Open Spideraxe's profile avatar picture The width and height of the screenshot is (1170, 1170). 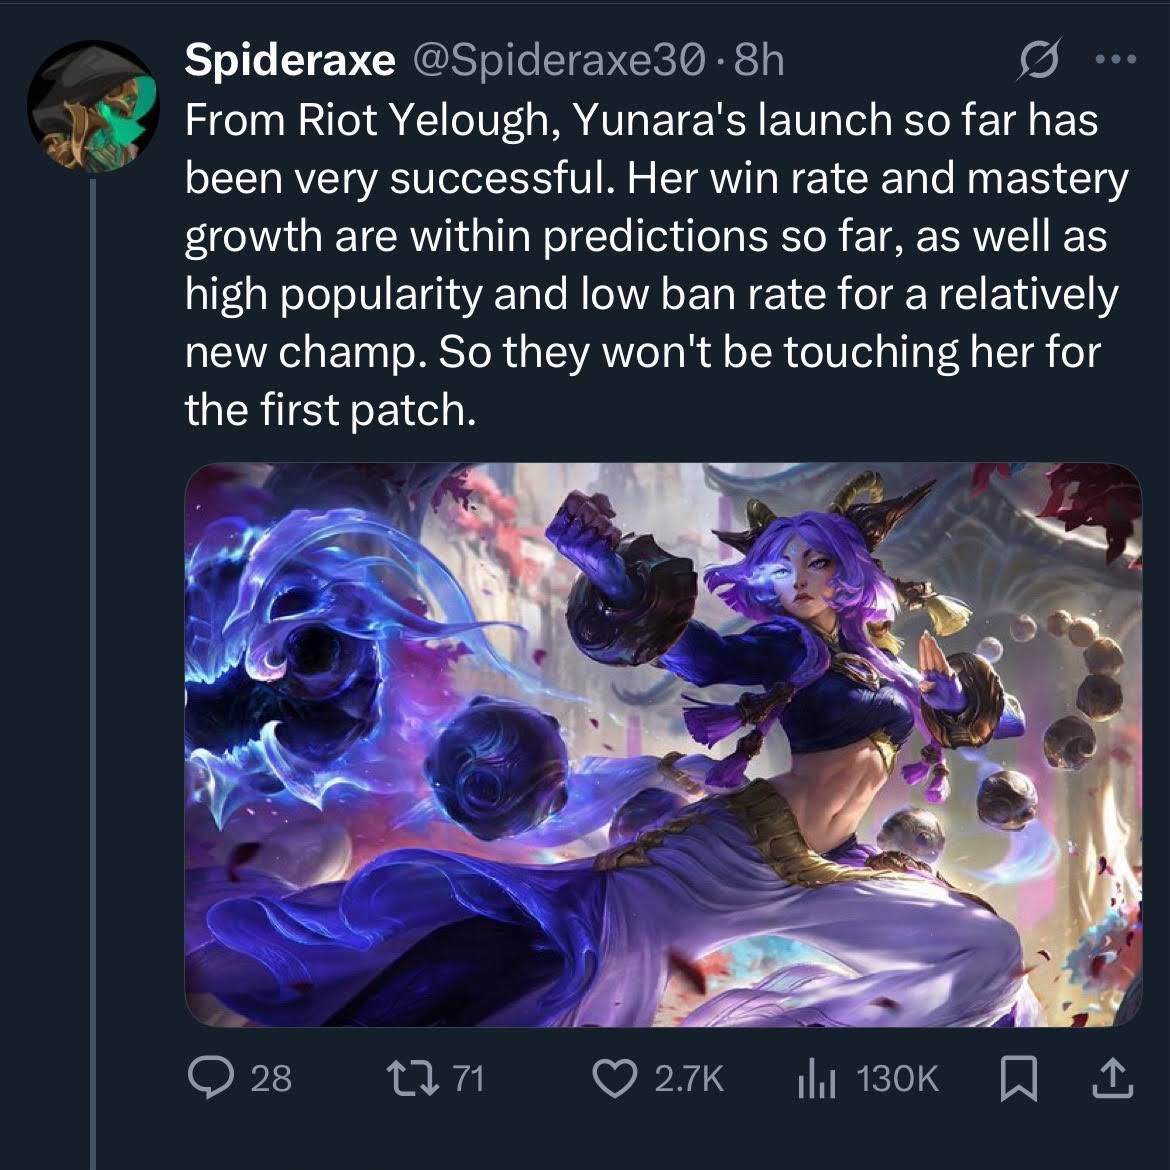coord(93,107)
